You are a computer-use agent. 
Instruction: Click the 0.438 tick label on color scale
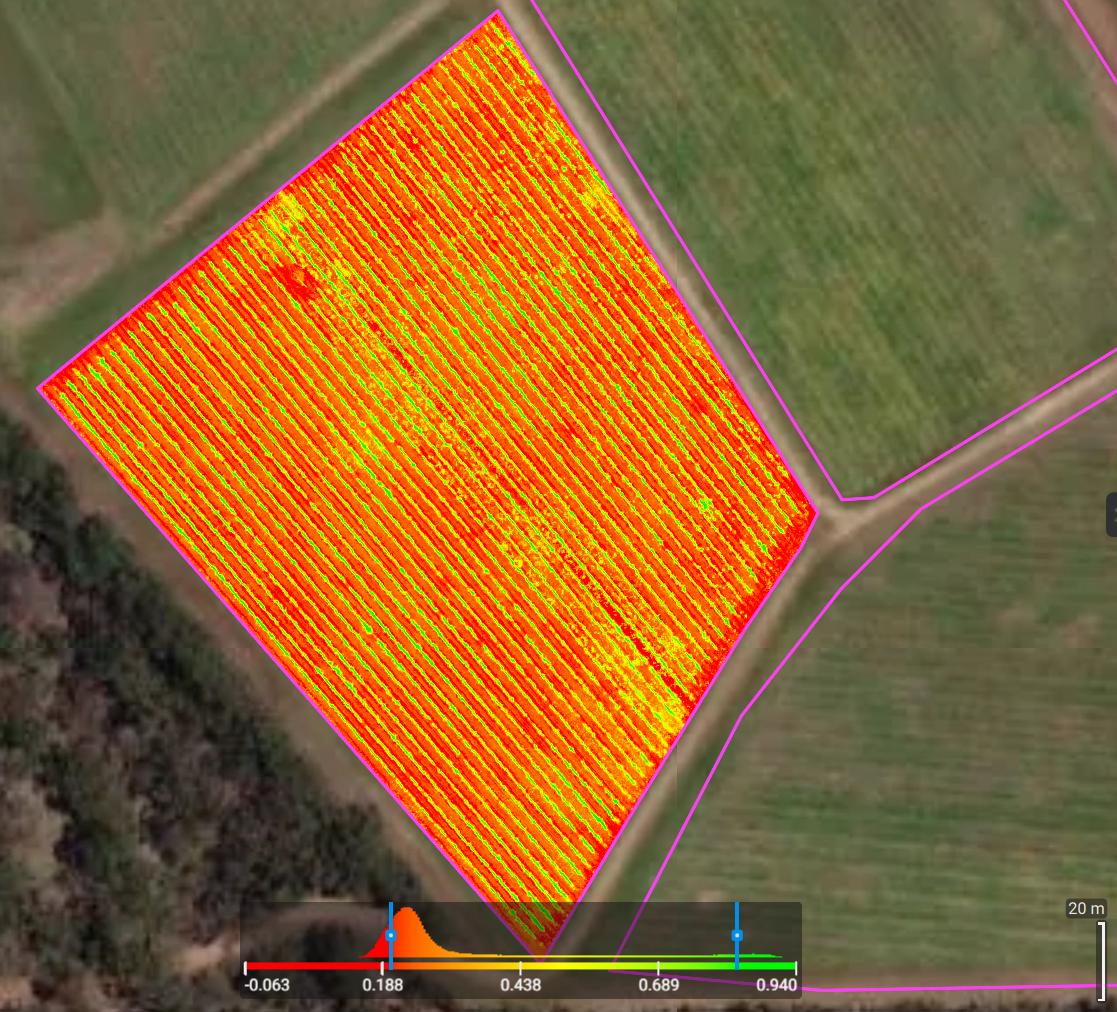tap(521, 986)
